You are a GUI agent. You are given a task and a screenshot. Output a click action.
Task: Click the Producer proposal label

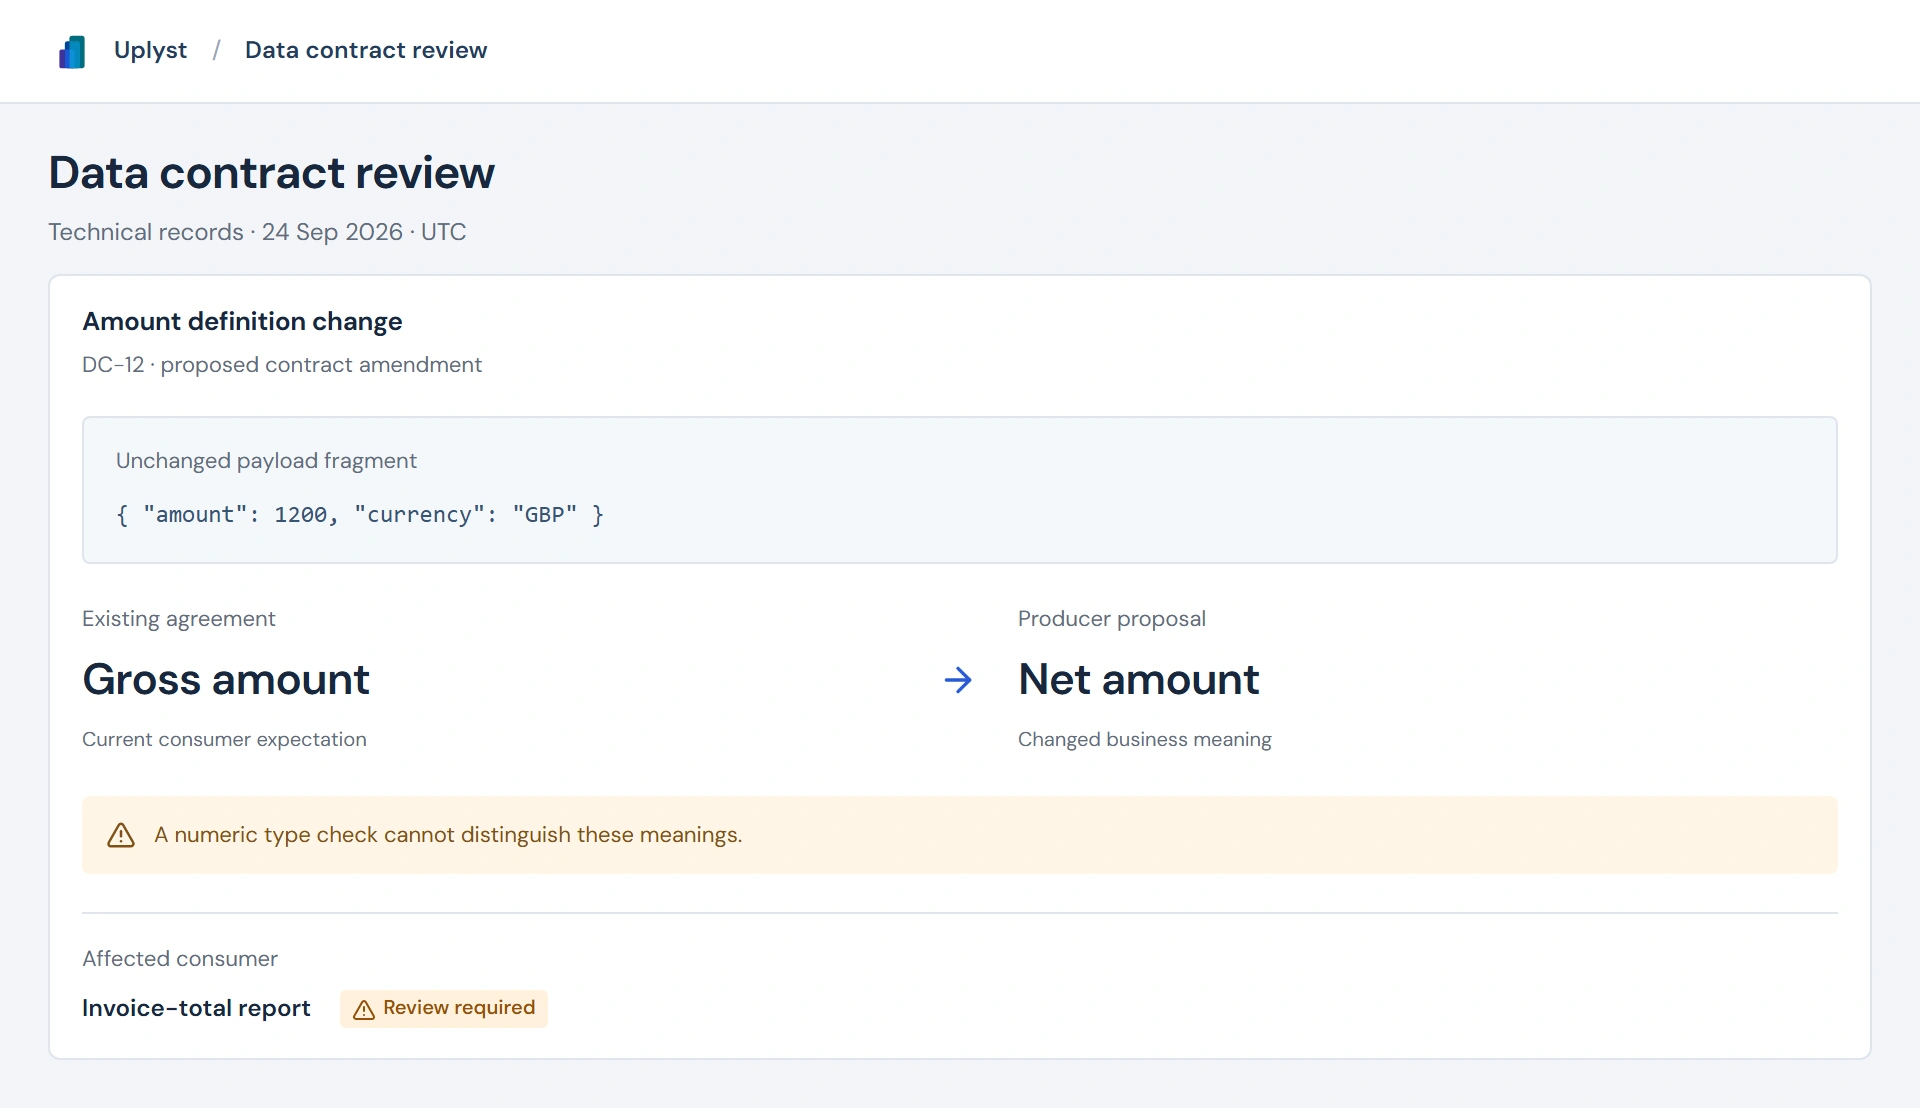[x=1112, y=619]
